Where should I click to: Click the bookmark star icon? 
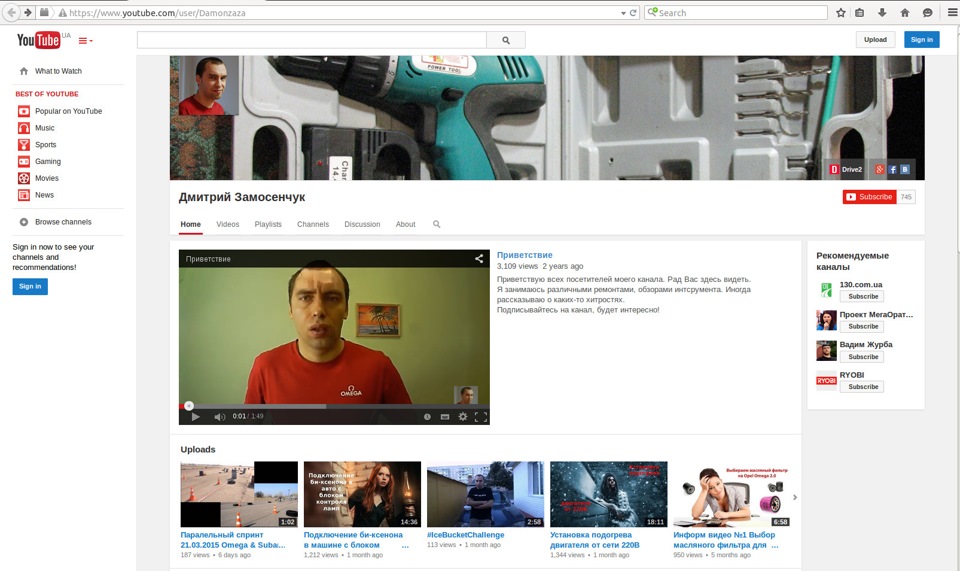(x=841, y=13)
